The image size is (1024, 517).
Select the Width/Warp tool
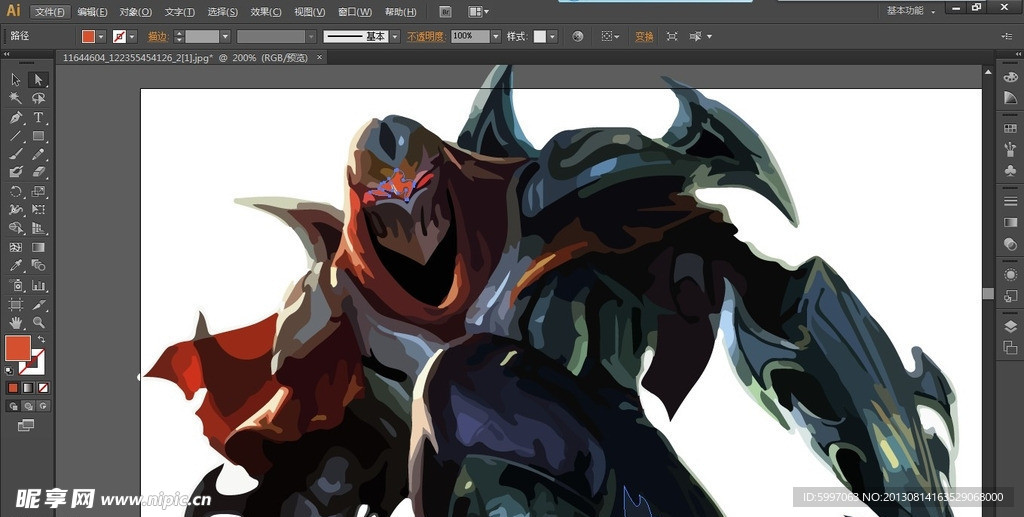click(16, 210)
